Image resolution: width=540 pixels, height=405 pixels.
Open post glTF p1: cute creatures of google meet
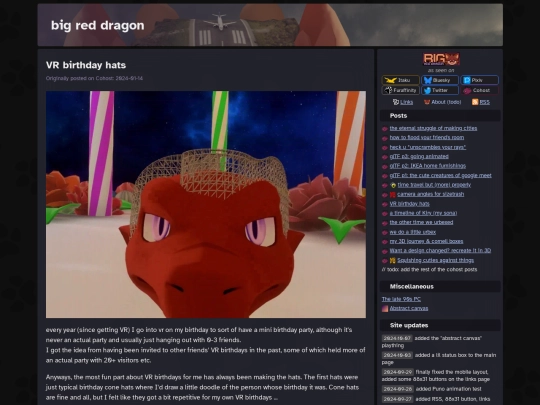[x=440, y=175]
